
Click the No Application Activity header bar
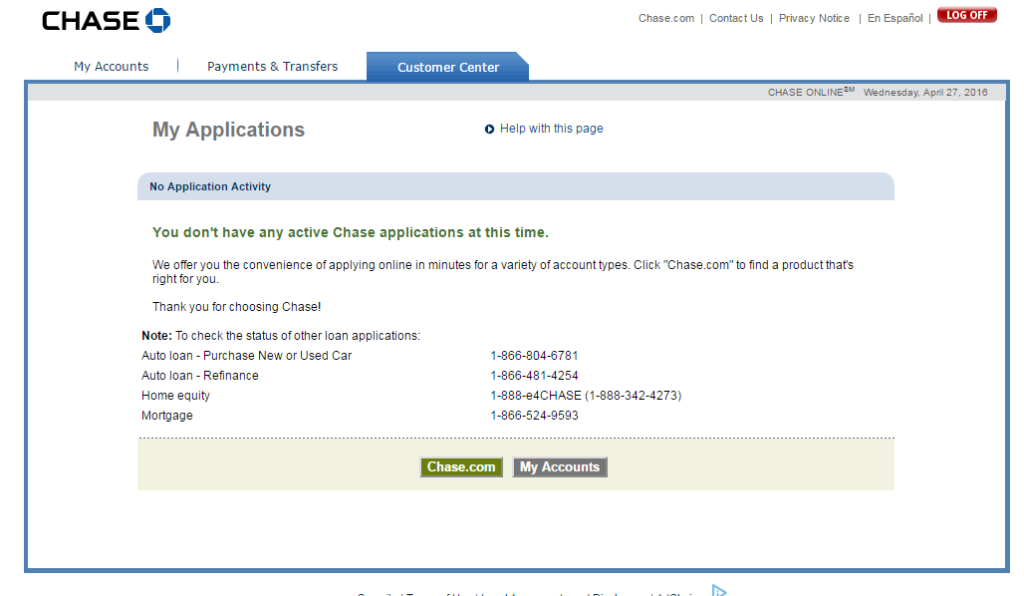516,187
